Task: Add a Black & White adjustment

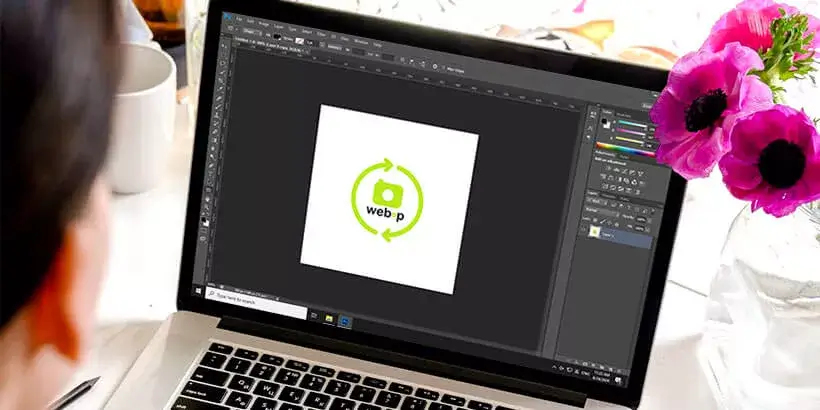Action: (619, 179)
